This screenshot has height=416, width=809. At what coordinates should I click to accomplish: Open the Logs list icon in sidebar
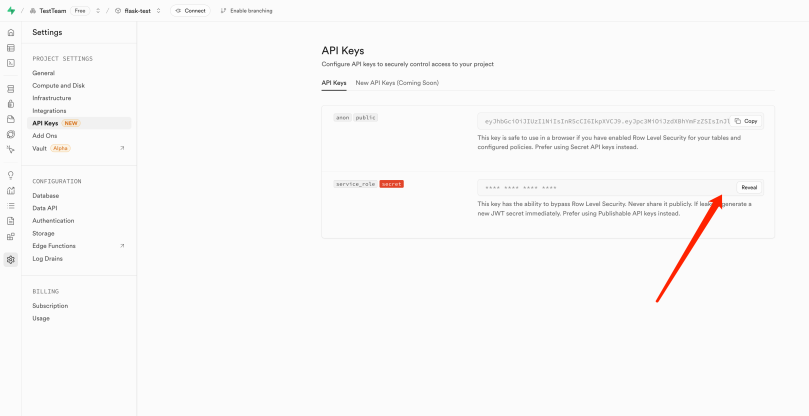[x=10, y=205]
